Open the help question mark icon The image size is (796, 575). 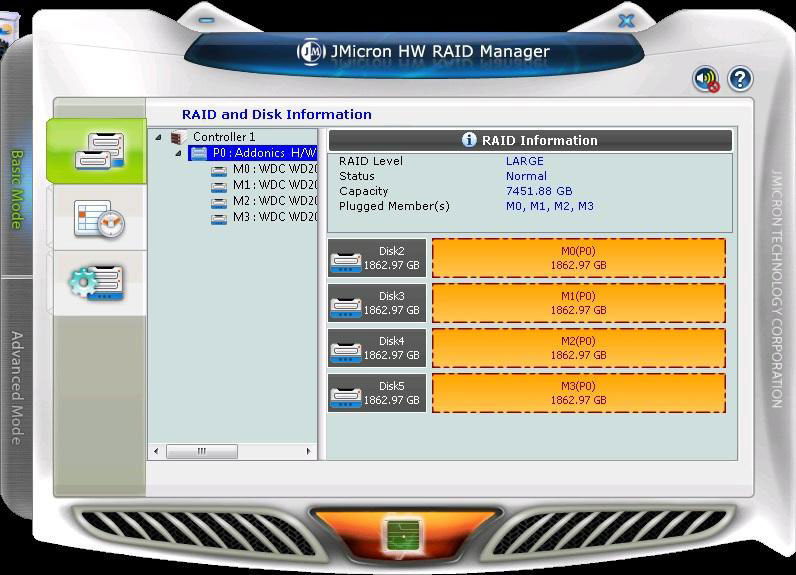click(740, 79)
